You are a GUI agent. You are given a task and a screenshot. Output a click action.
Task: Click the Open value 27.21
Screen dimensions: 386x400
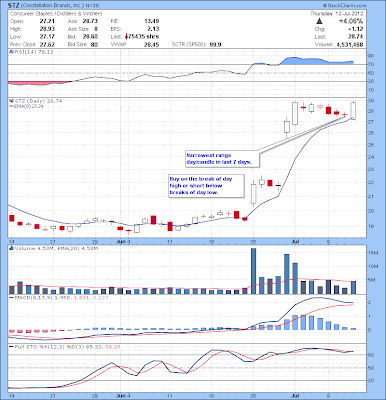(x=47, y=21)
